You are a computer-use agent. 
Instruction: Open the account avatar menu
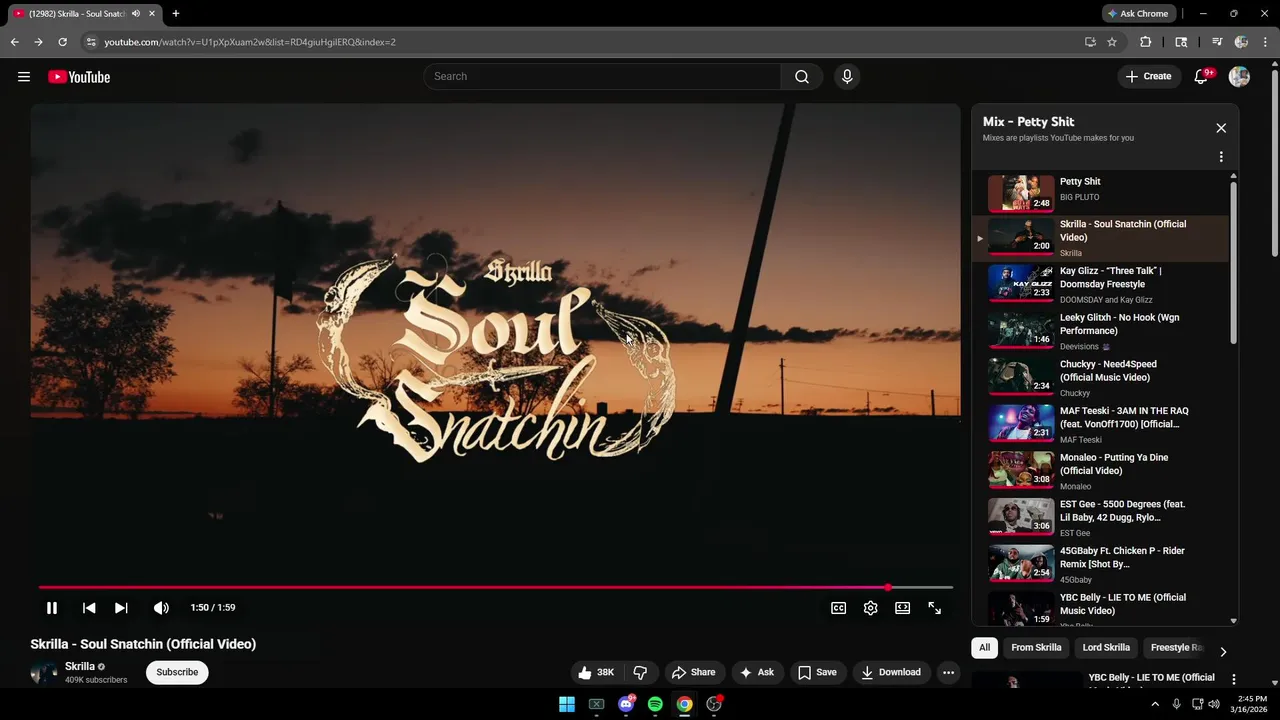pyautogui.click(x=1239, y=77)
